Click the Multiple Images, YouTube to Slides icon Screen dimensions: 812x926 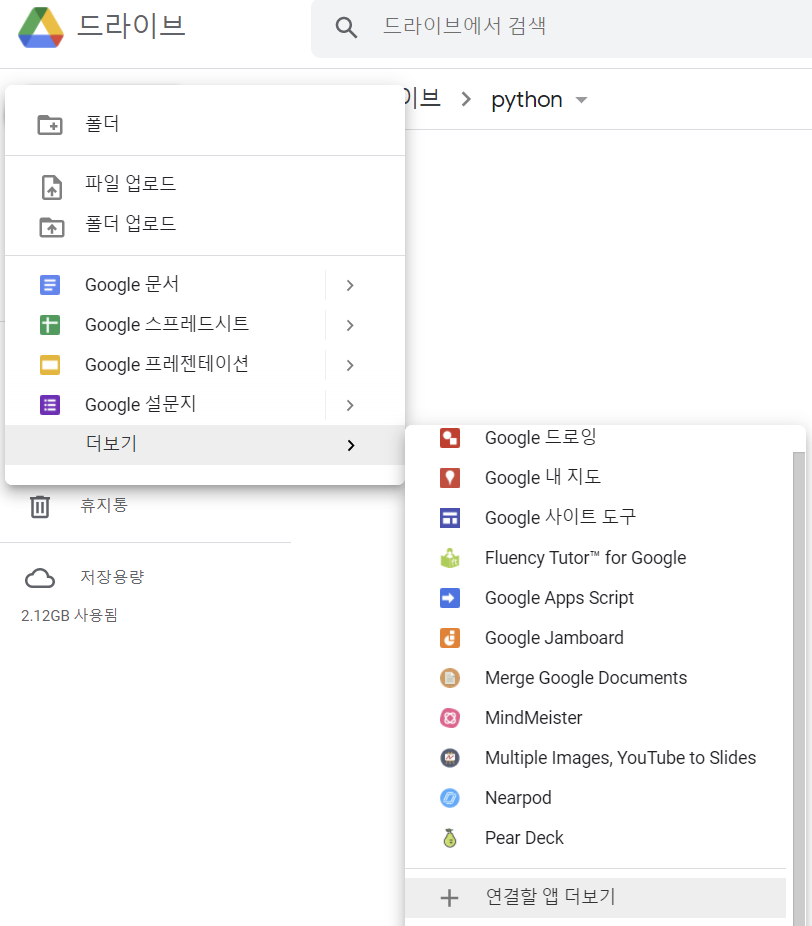(x=450, y=758)
